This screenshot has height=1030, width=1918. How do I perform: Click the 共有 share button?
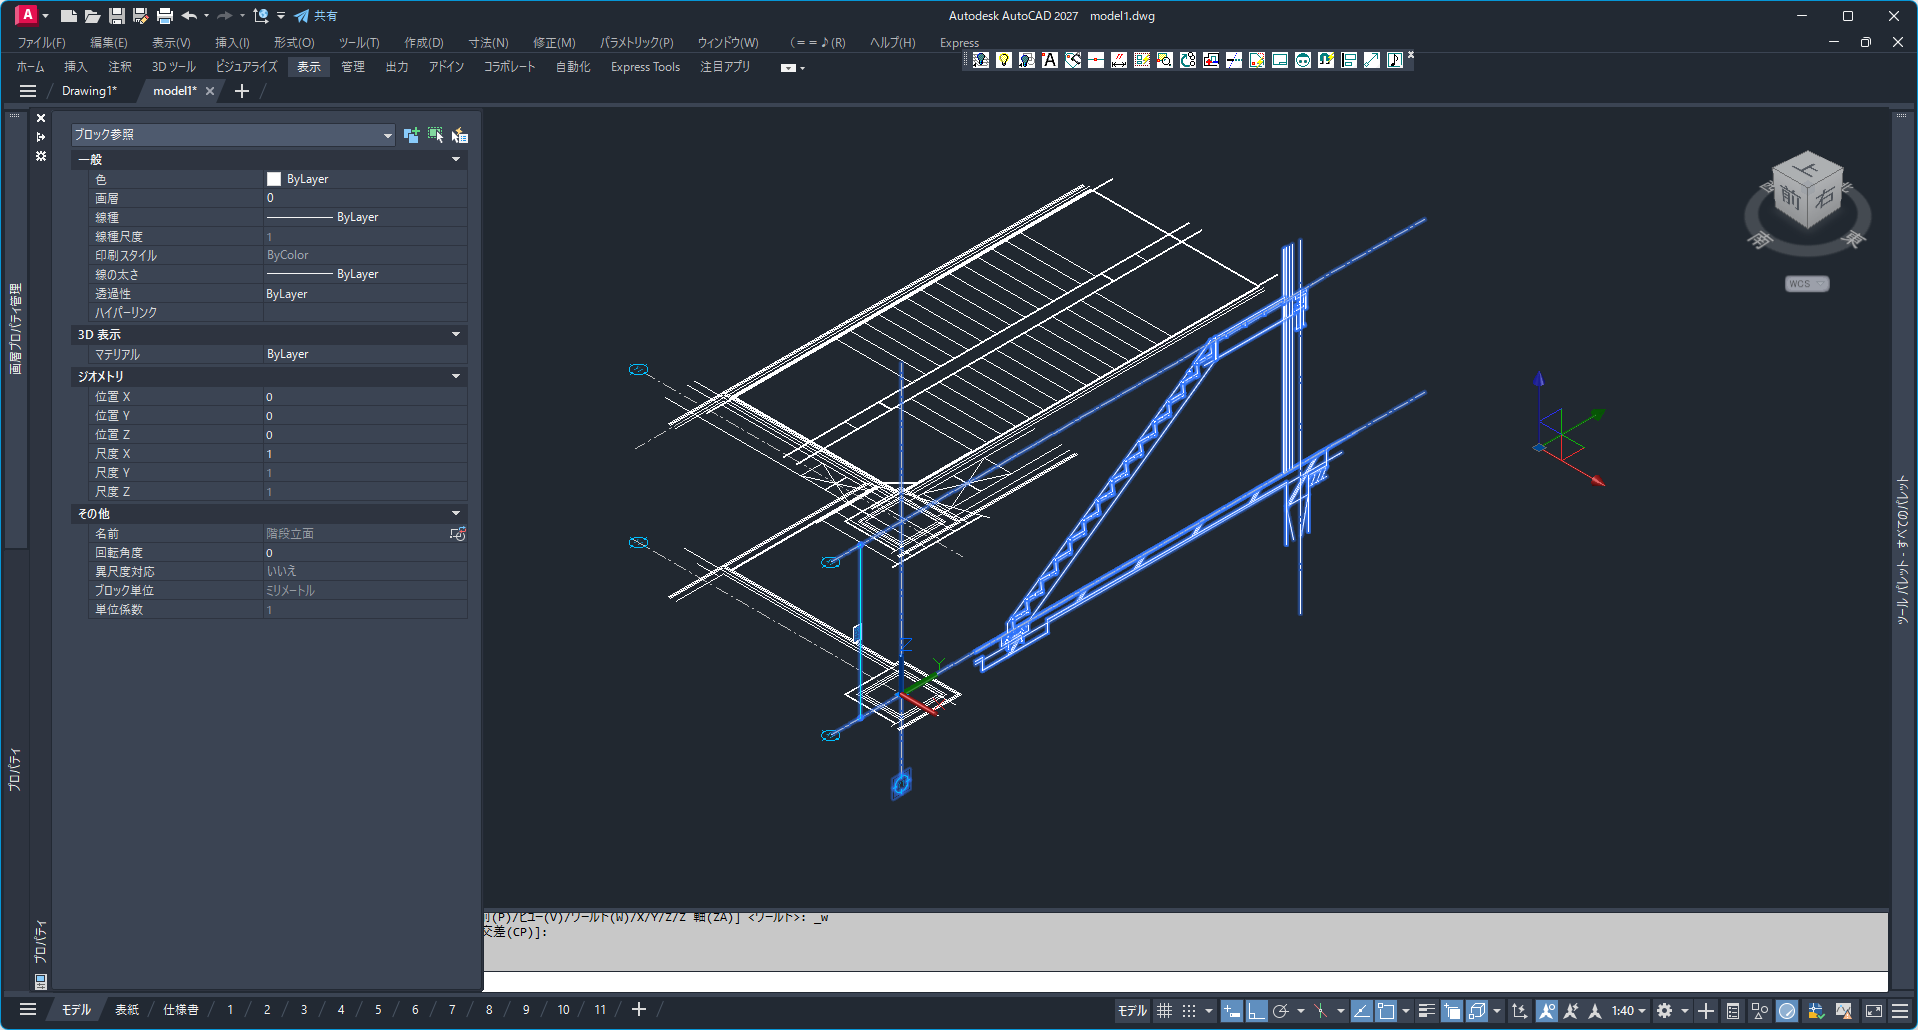tap(317, 16)
